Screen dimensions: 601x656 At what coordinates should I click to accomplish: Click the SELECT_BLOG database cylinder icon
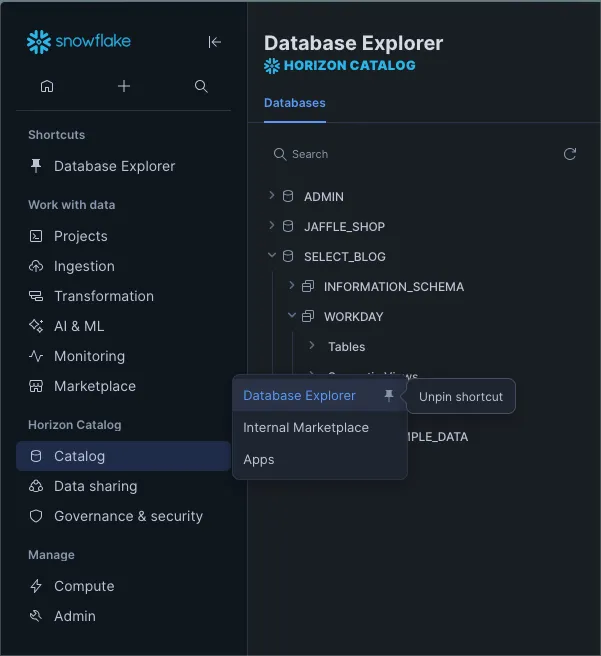(288, 256)
